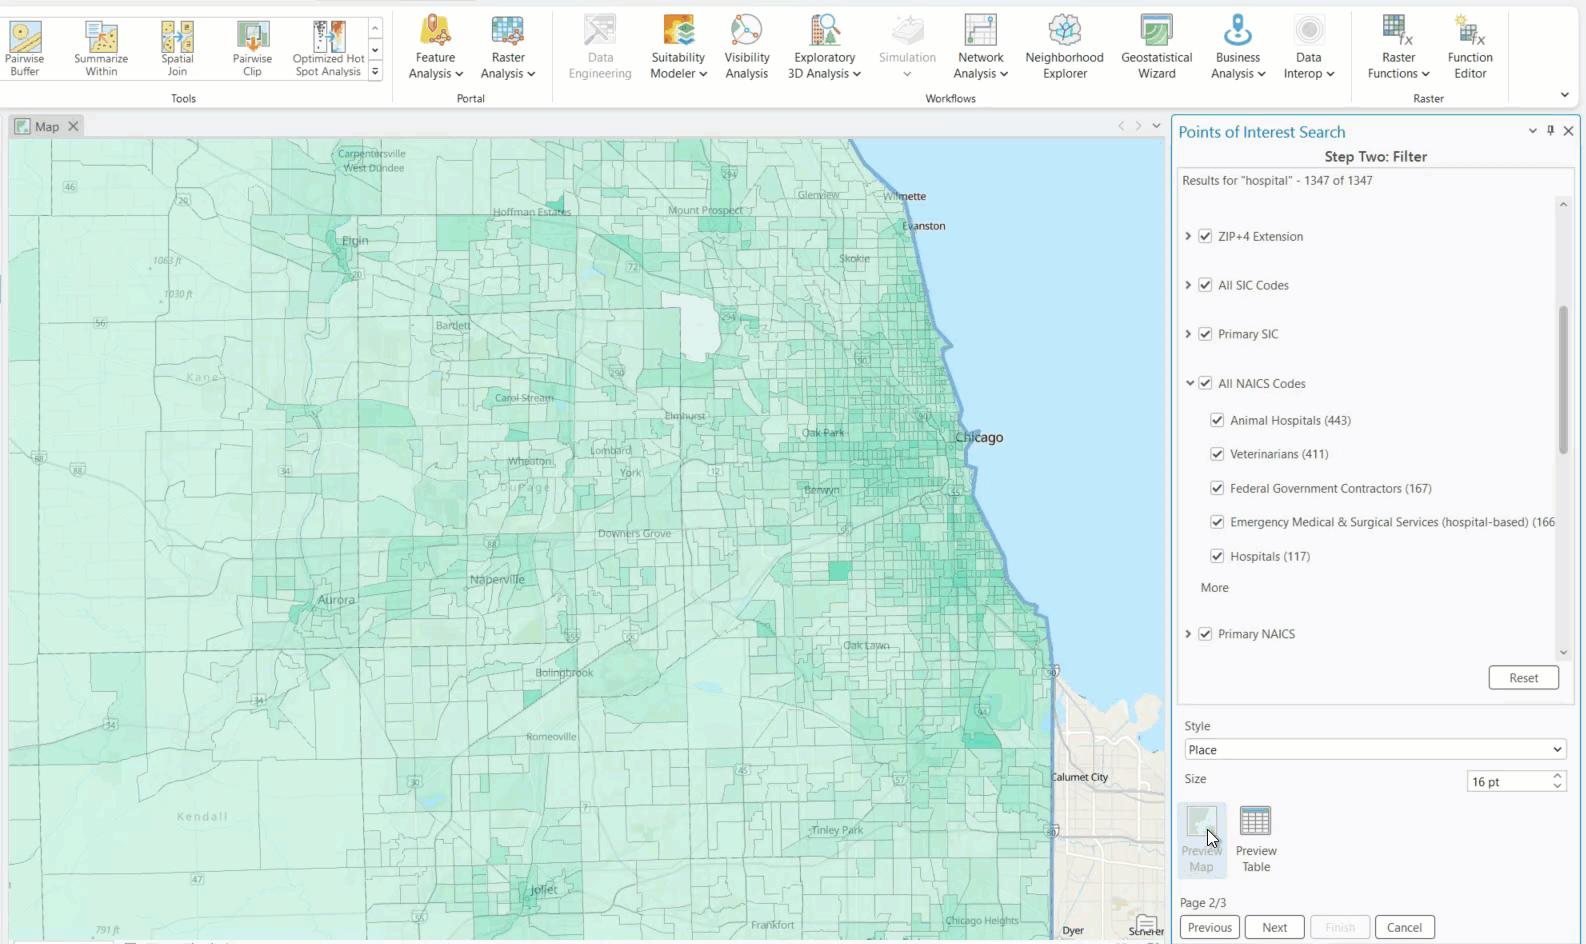Click the Next button
The width and height of the screenshot is (1586, 944).
tap(1275, 927)
